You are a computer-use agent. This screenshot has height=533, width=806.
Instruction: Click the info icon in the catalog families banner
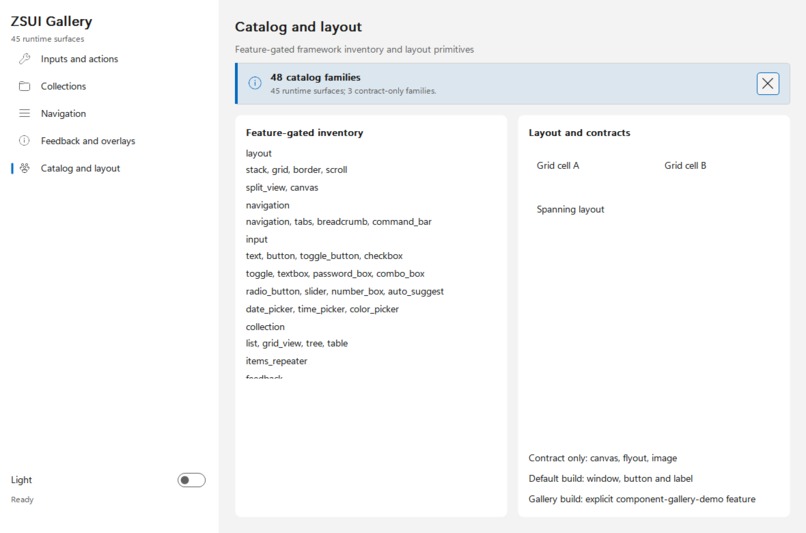(254, 83)
